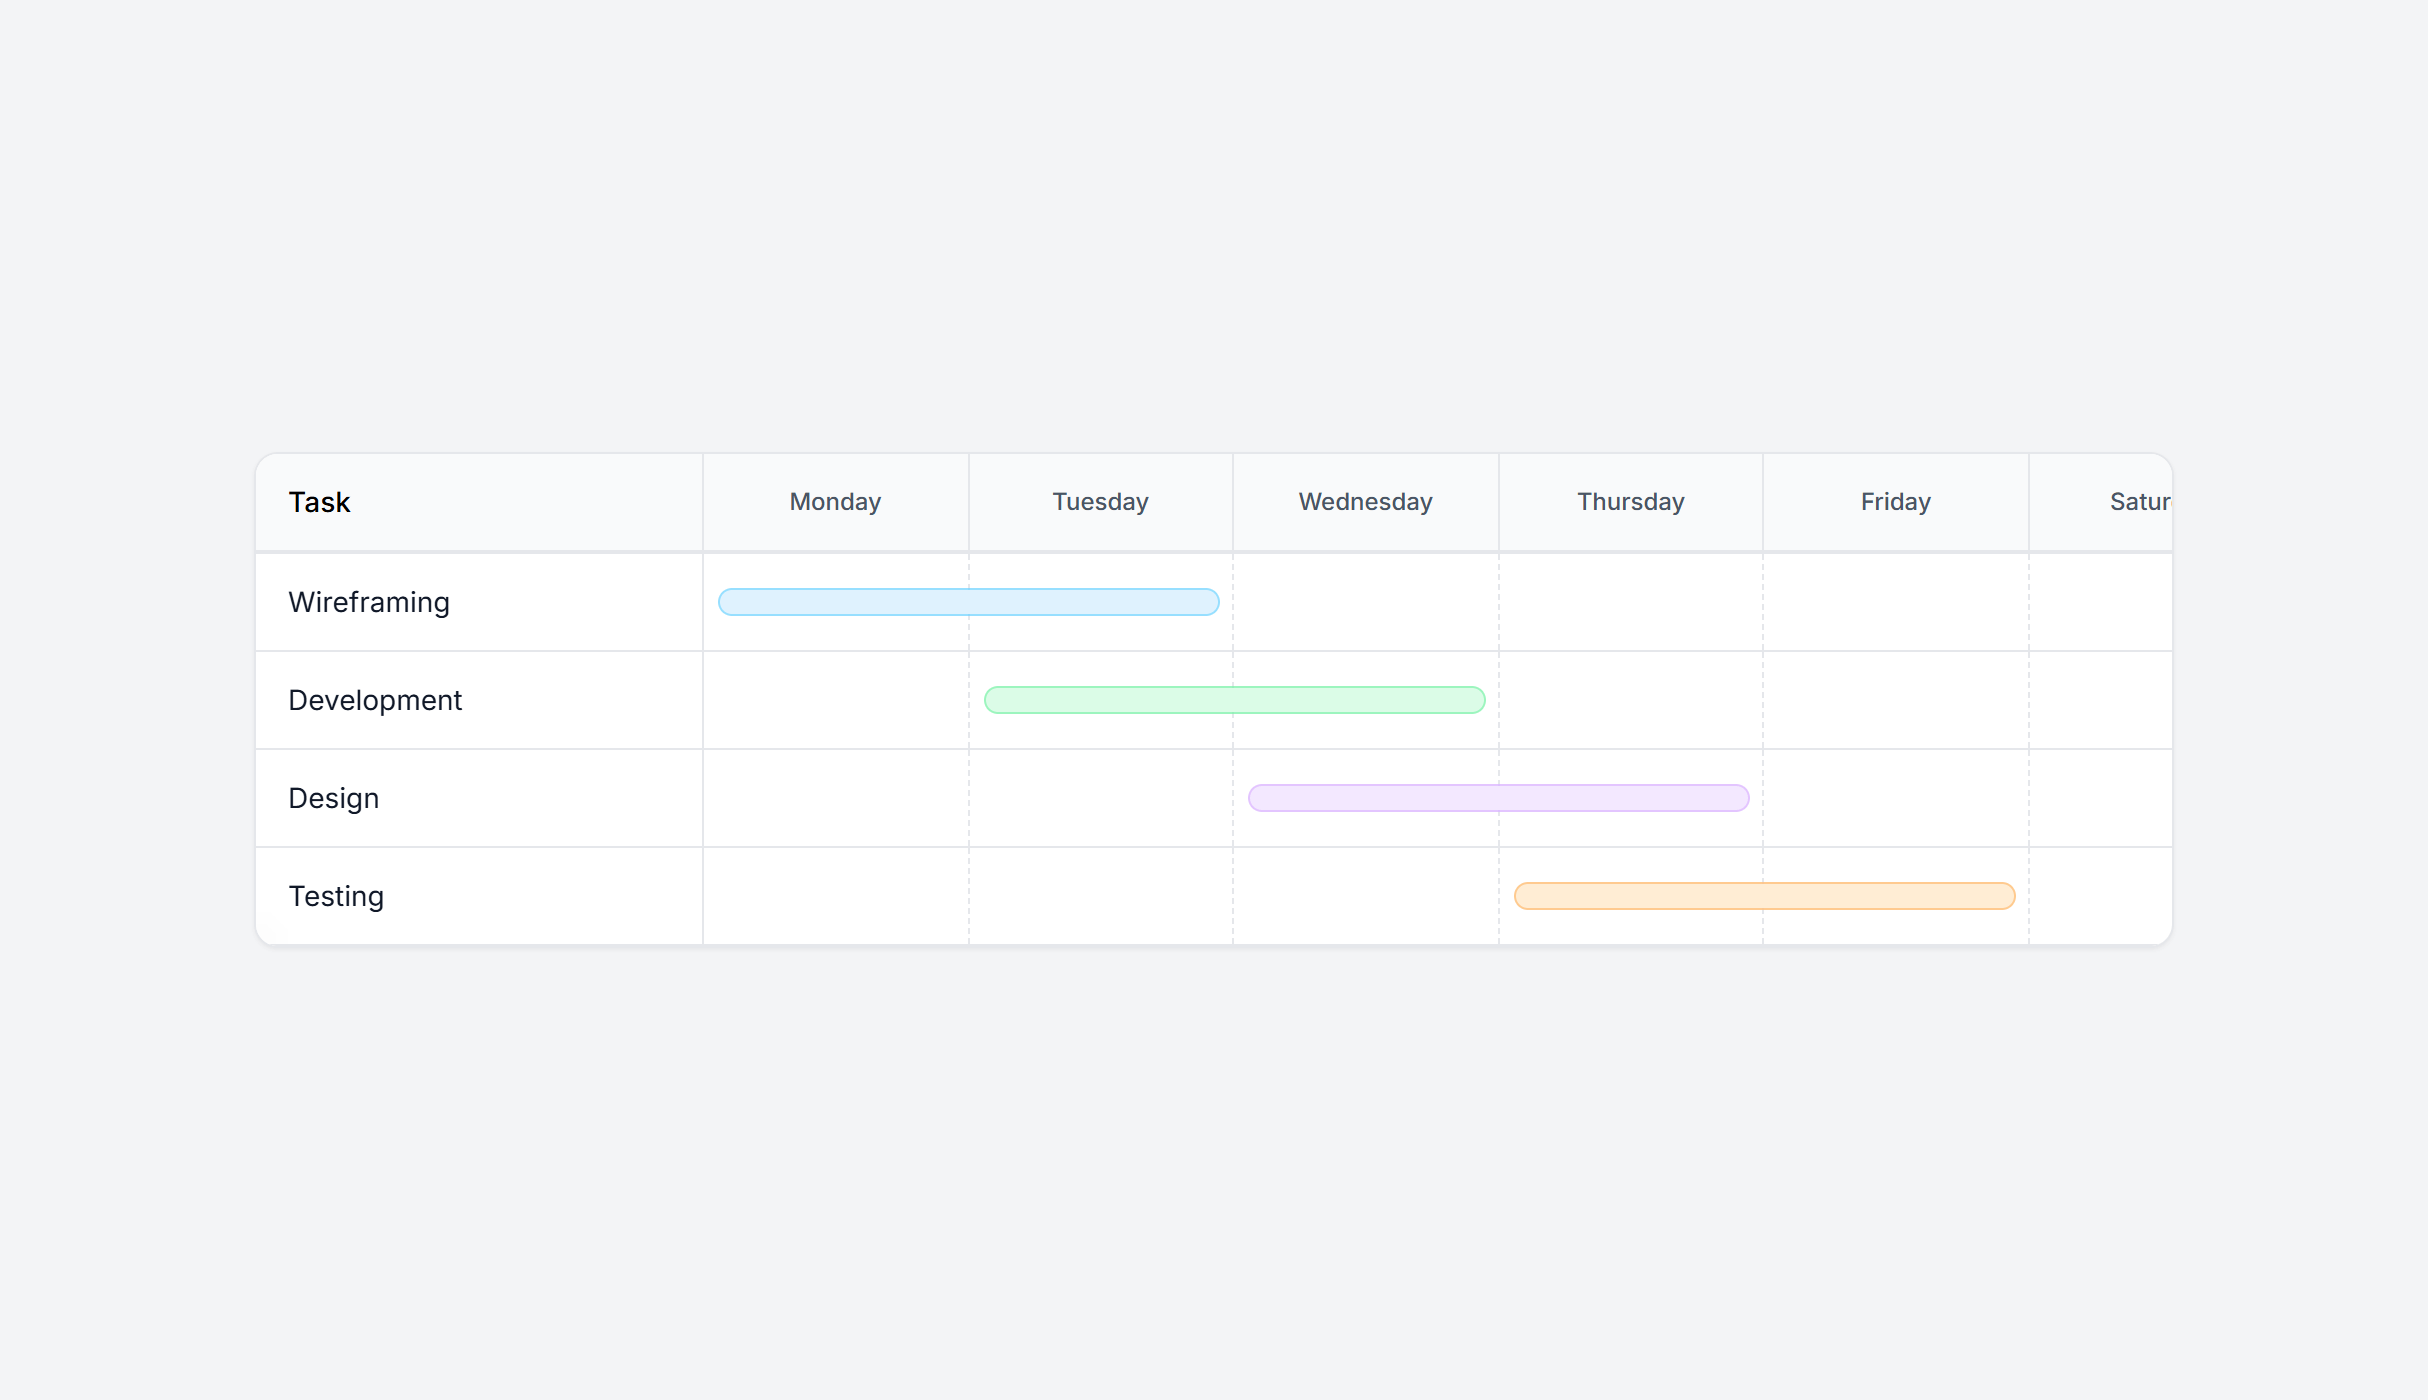This screenshot has height=1400, width=2428.
Task: Click the empty Monday cell in Testing row
Action: (834, 895)
